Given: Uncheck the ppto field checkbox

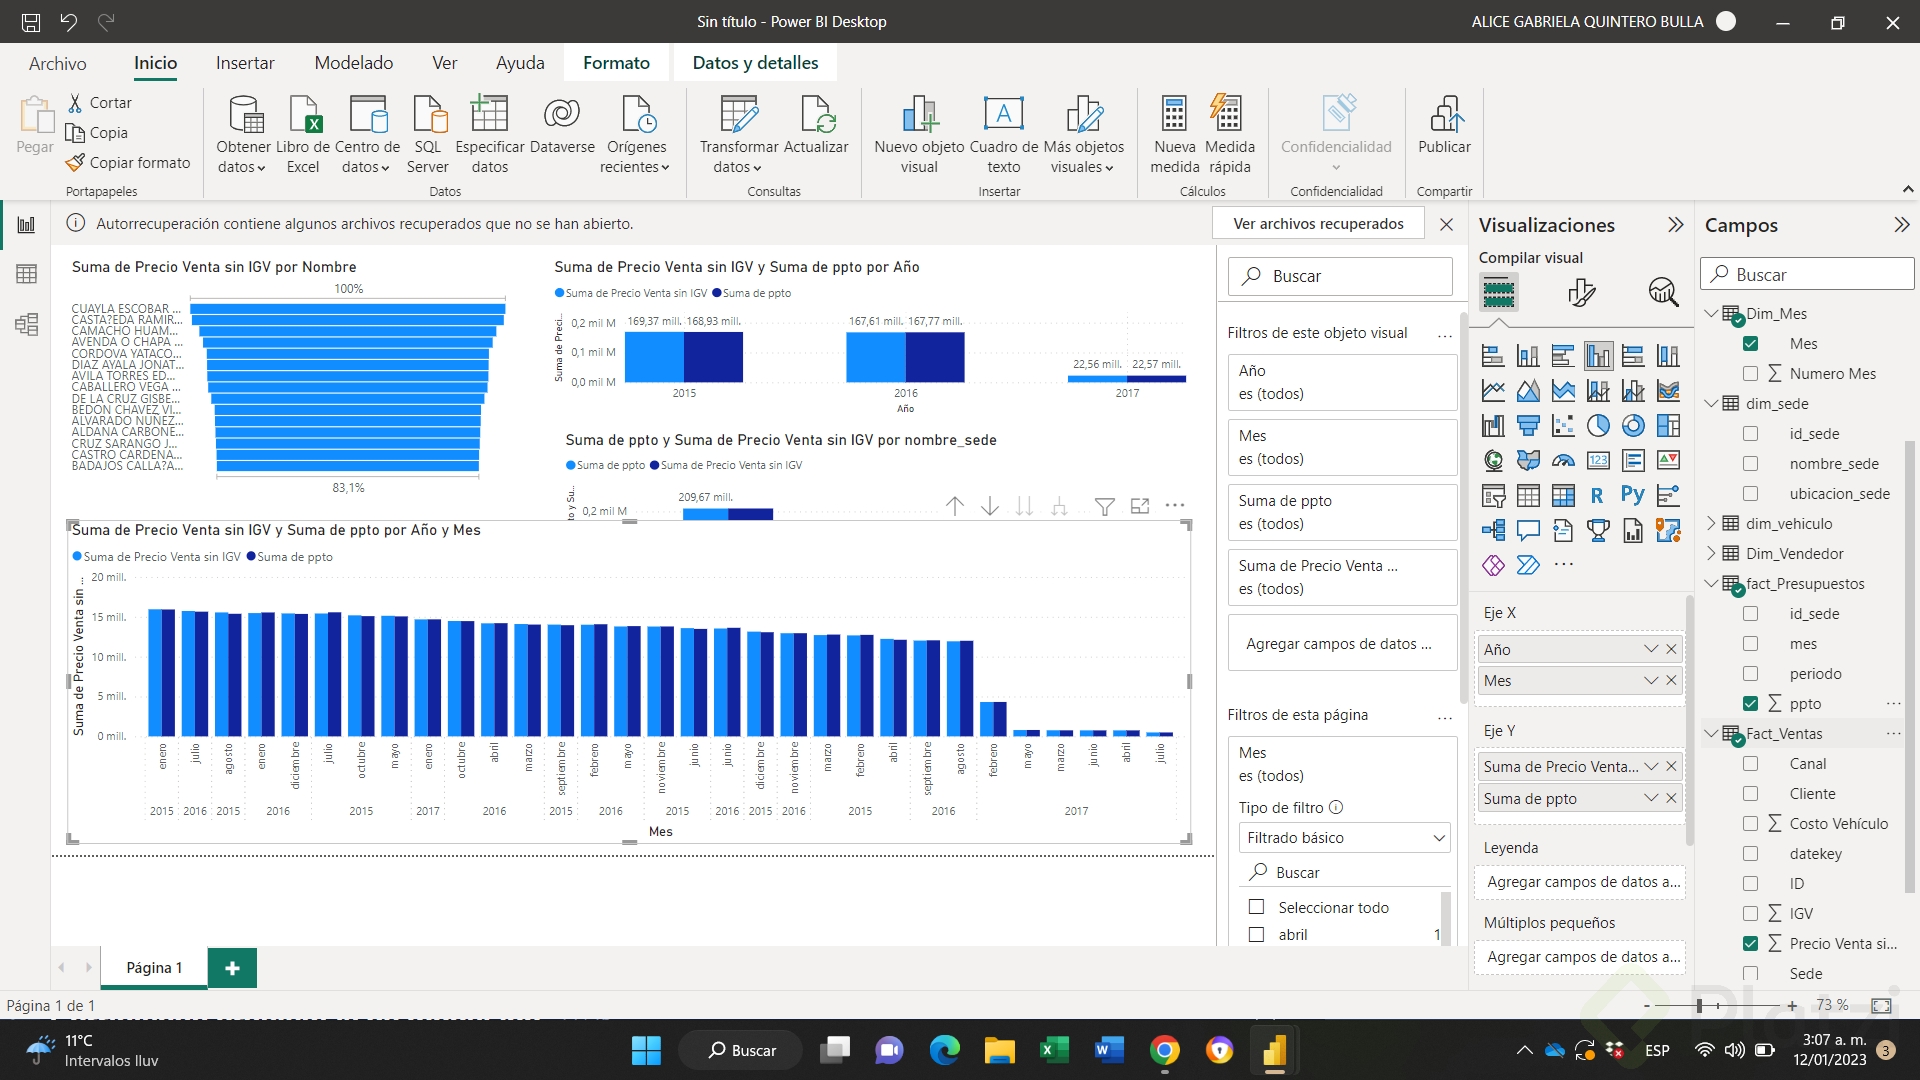Looking at the screenshot, I should (x=1750, y=704).
